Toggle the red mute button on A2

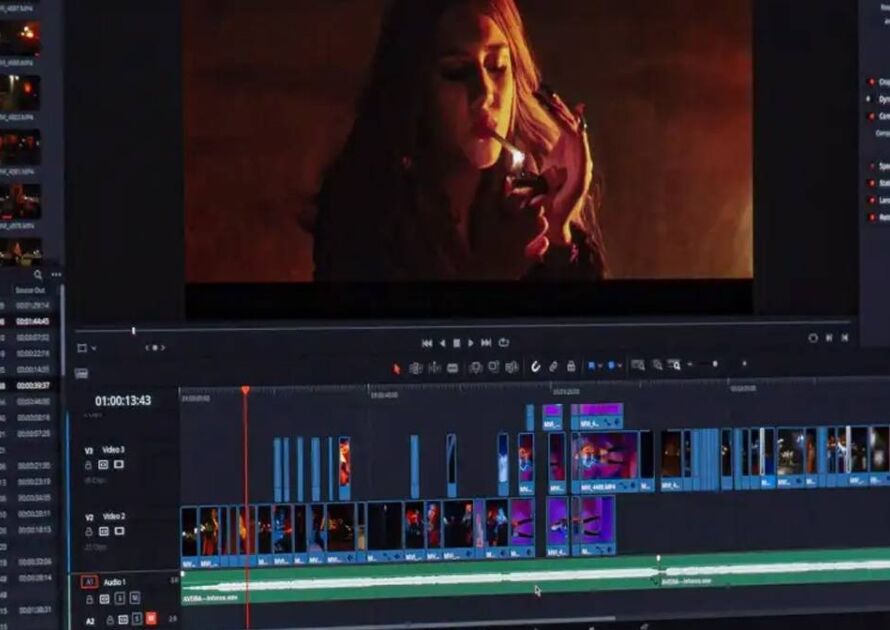(151, 619)
